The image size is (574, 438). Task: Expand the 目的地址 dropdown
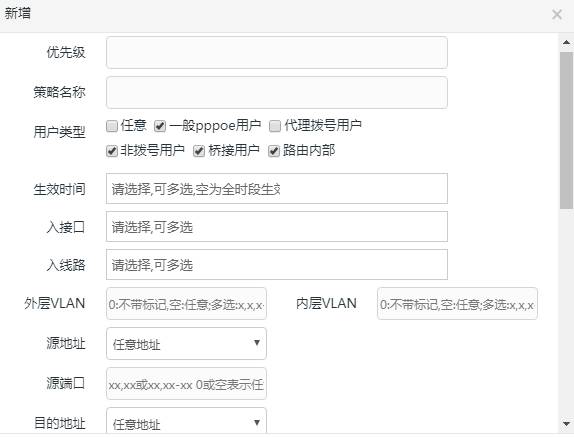coord(186,421)
